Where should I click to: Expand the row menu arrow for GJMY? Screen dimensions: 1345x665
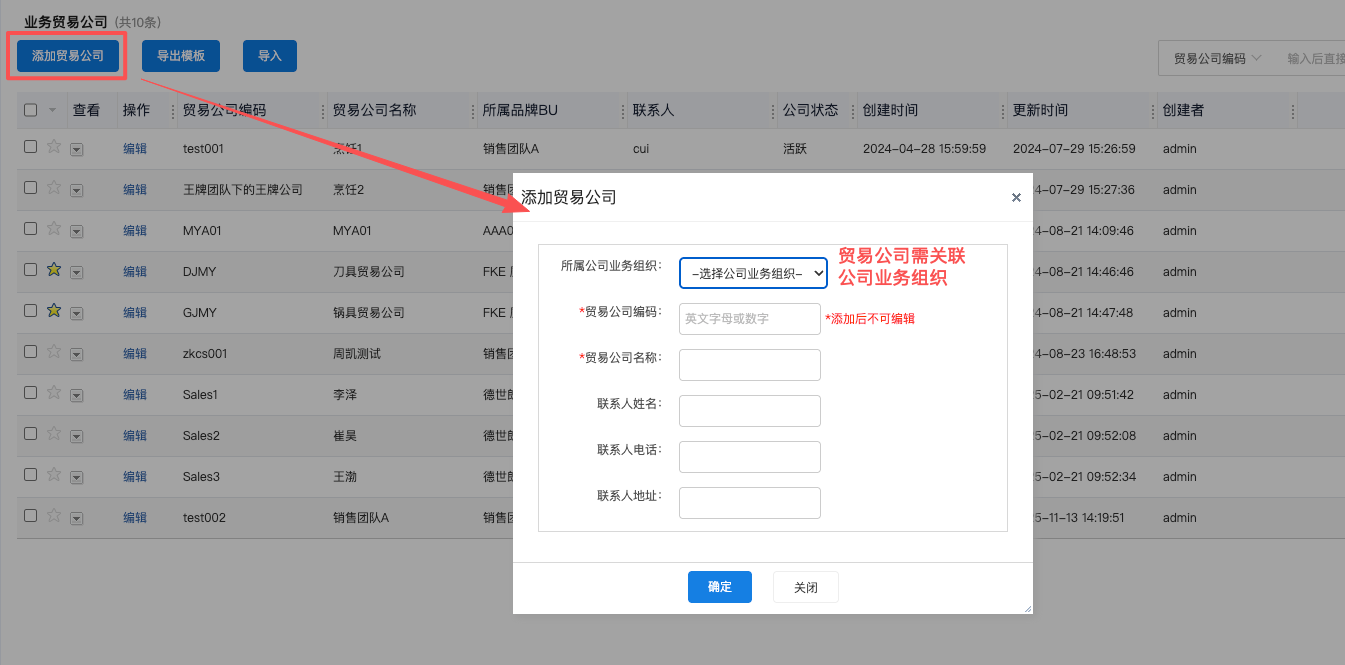click(x=77, y=313)
